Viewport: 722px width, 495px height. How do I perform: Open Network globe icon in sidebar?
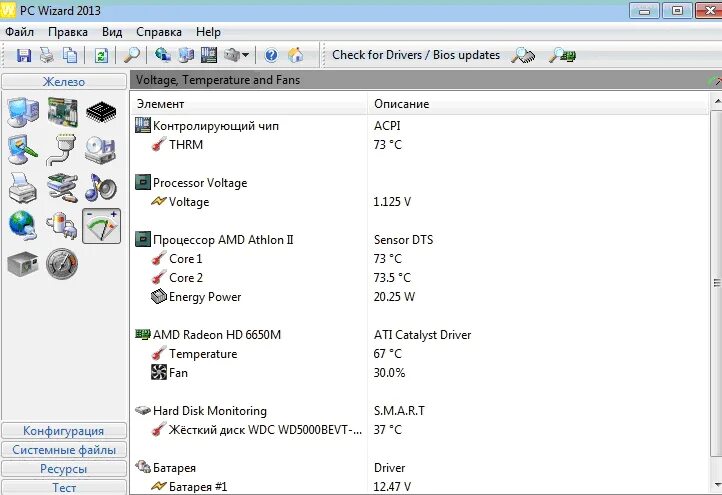[x=23, y=226]
